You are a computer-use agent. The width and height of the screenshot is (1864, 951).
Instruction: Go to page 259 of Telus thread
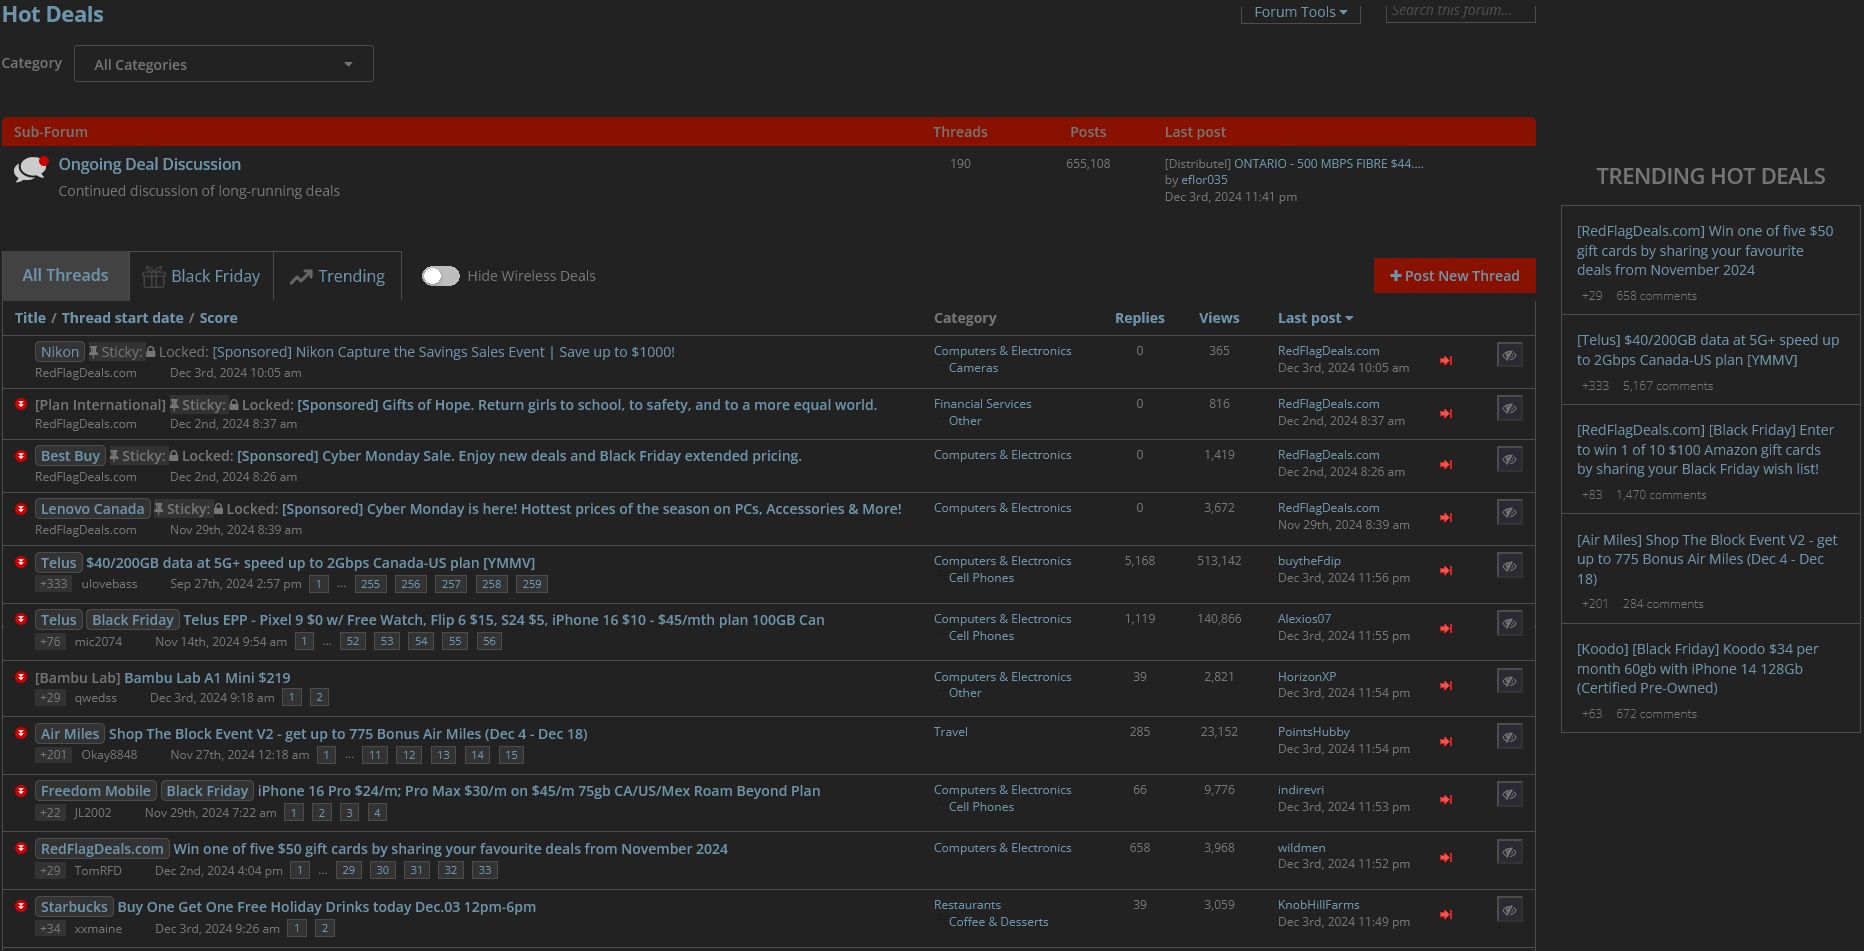[531, 584]
